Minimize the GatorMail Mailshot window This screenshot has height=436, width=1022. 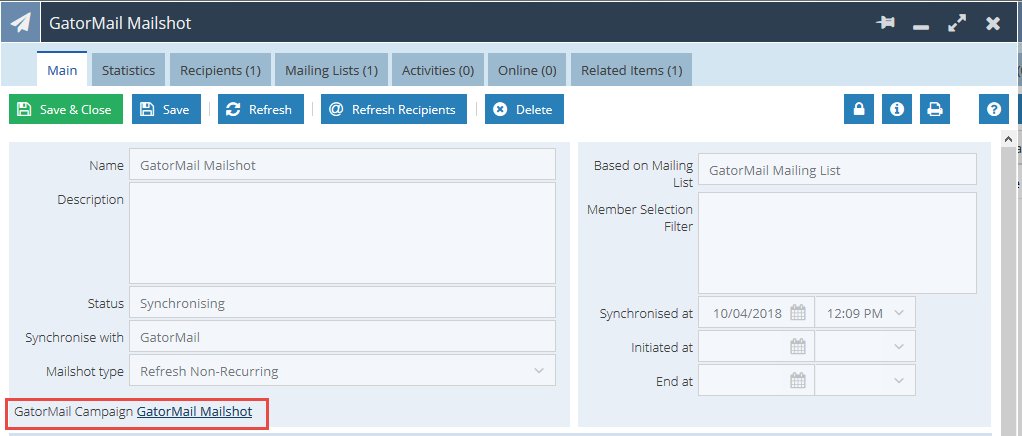[x=921, y=27]
